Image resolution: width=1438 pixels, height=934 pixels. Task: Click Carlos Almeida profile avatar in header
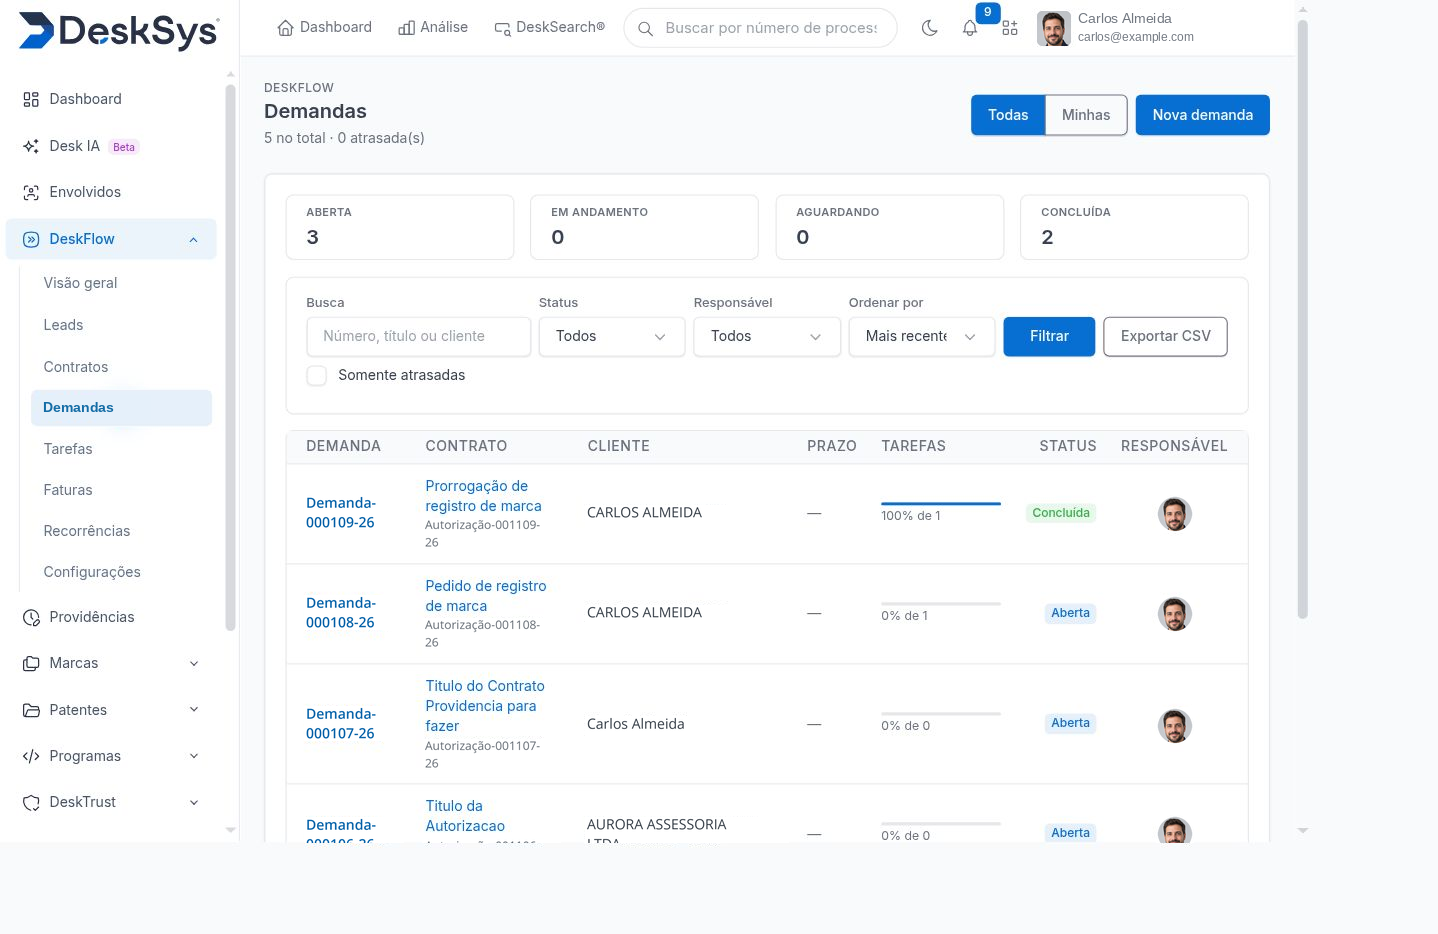[x=1054, y=28]
